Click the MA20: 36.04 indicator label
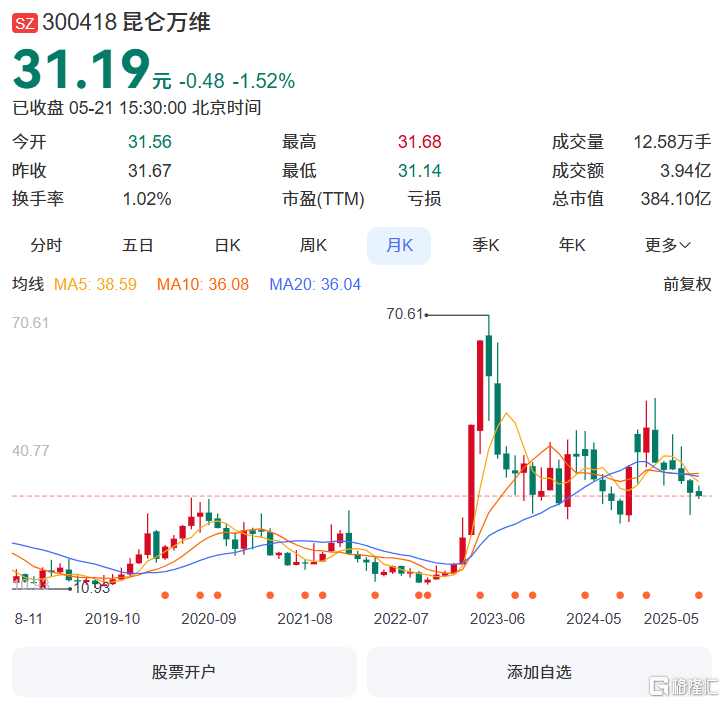Image resolution: width=726 pixels, height=704 pixels. tap(315, 284)
